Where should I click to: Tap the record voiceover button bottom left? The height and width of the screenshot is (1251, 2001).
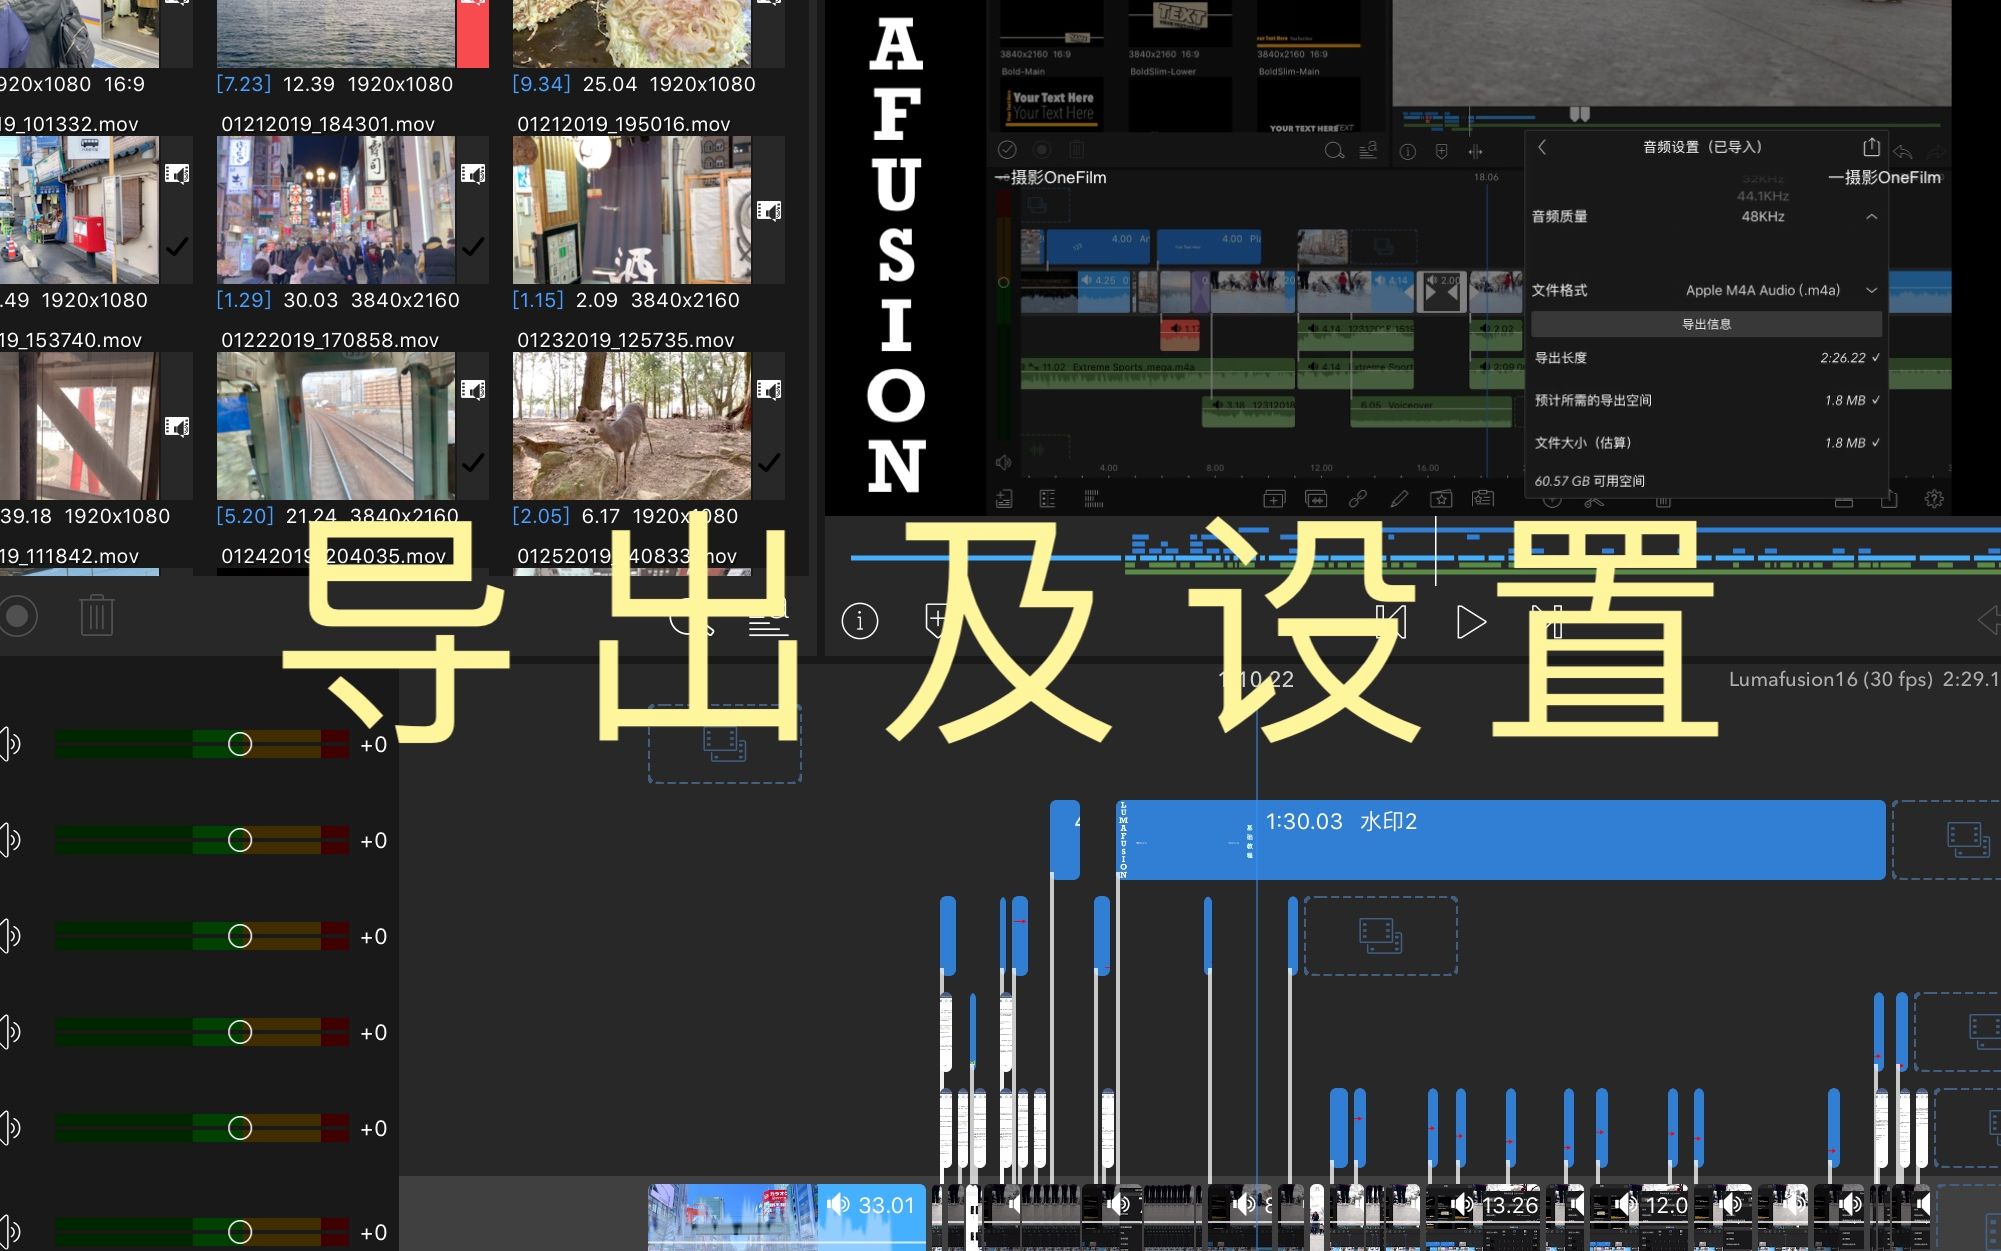16,617
